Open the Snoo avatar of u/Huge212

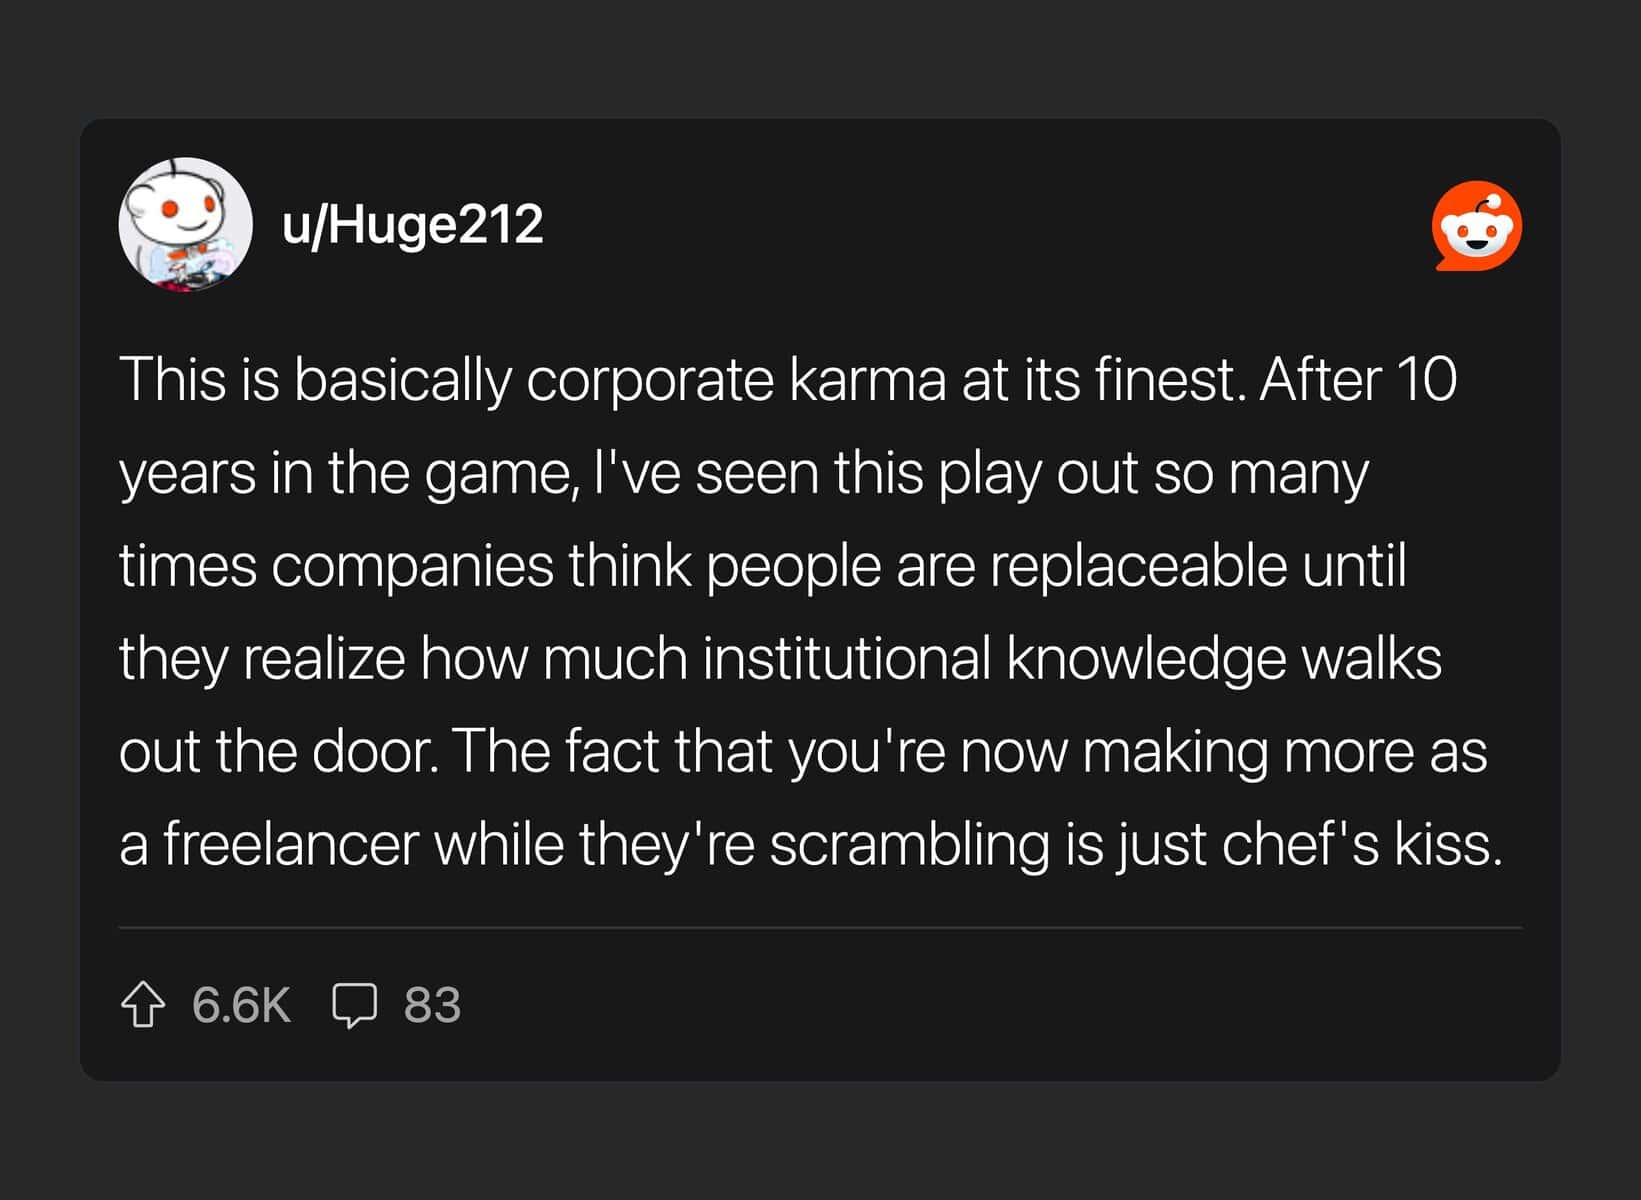(x=186, y=224)
